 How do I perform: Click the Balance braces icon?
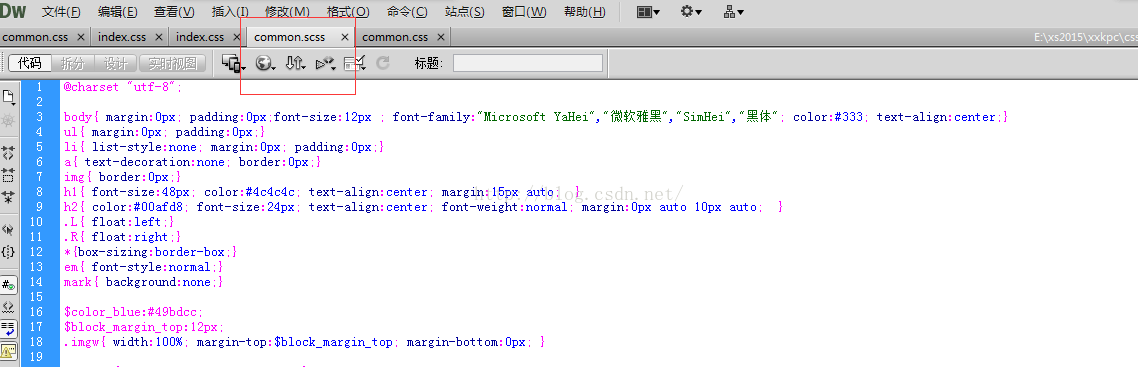point(9,252)
